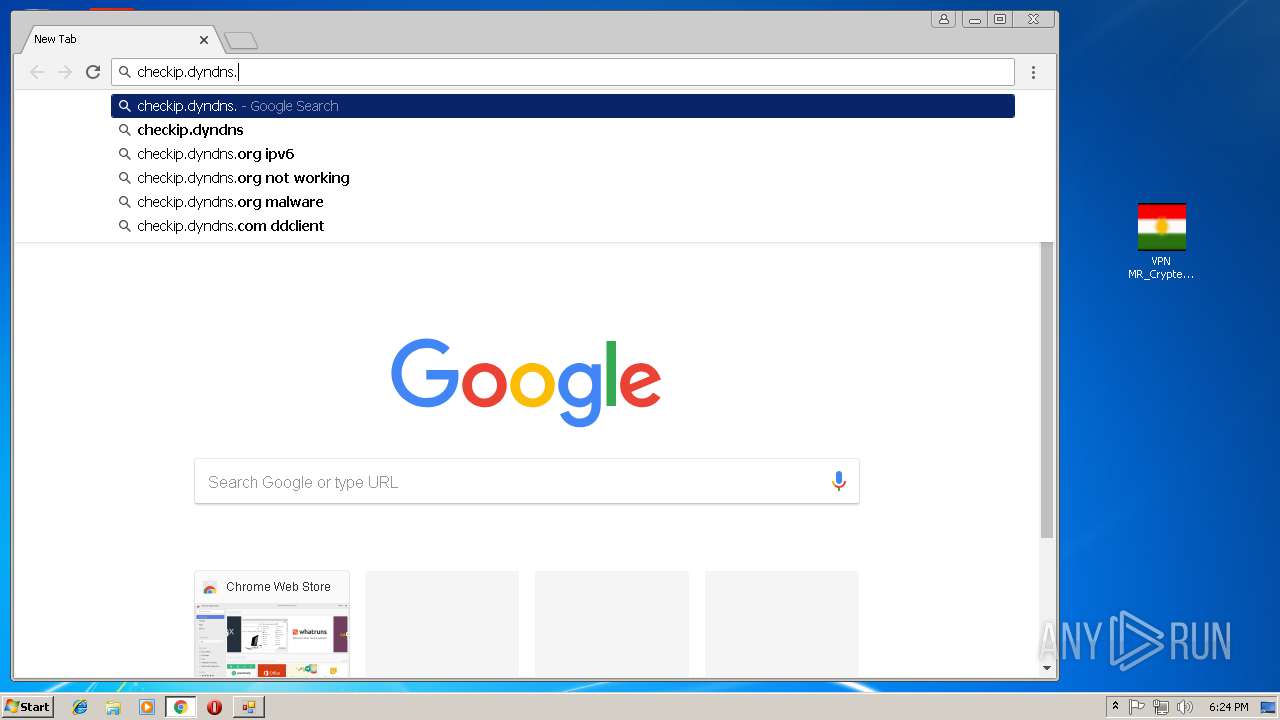Click the page vertical scrollbar
Screen dimensions: 1280x720
[1047, 390]
